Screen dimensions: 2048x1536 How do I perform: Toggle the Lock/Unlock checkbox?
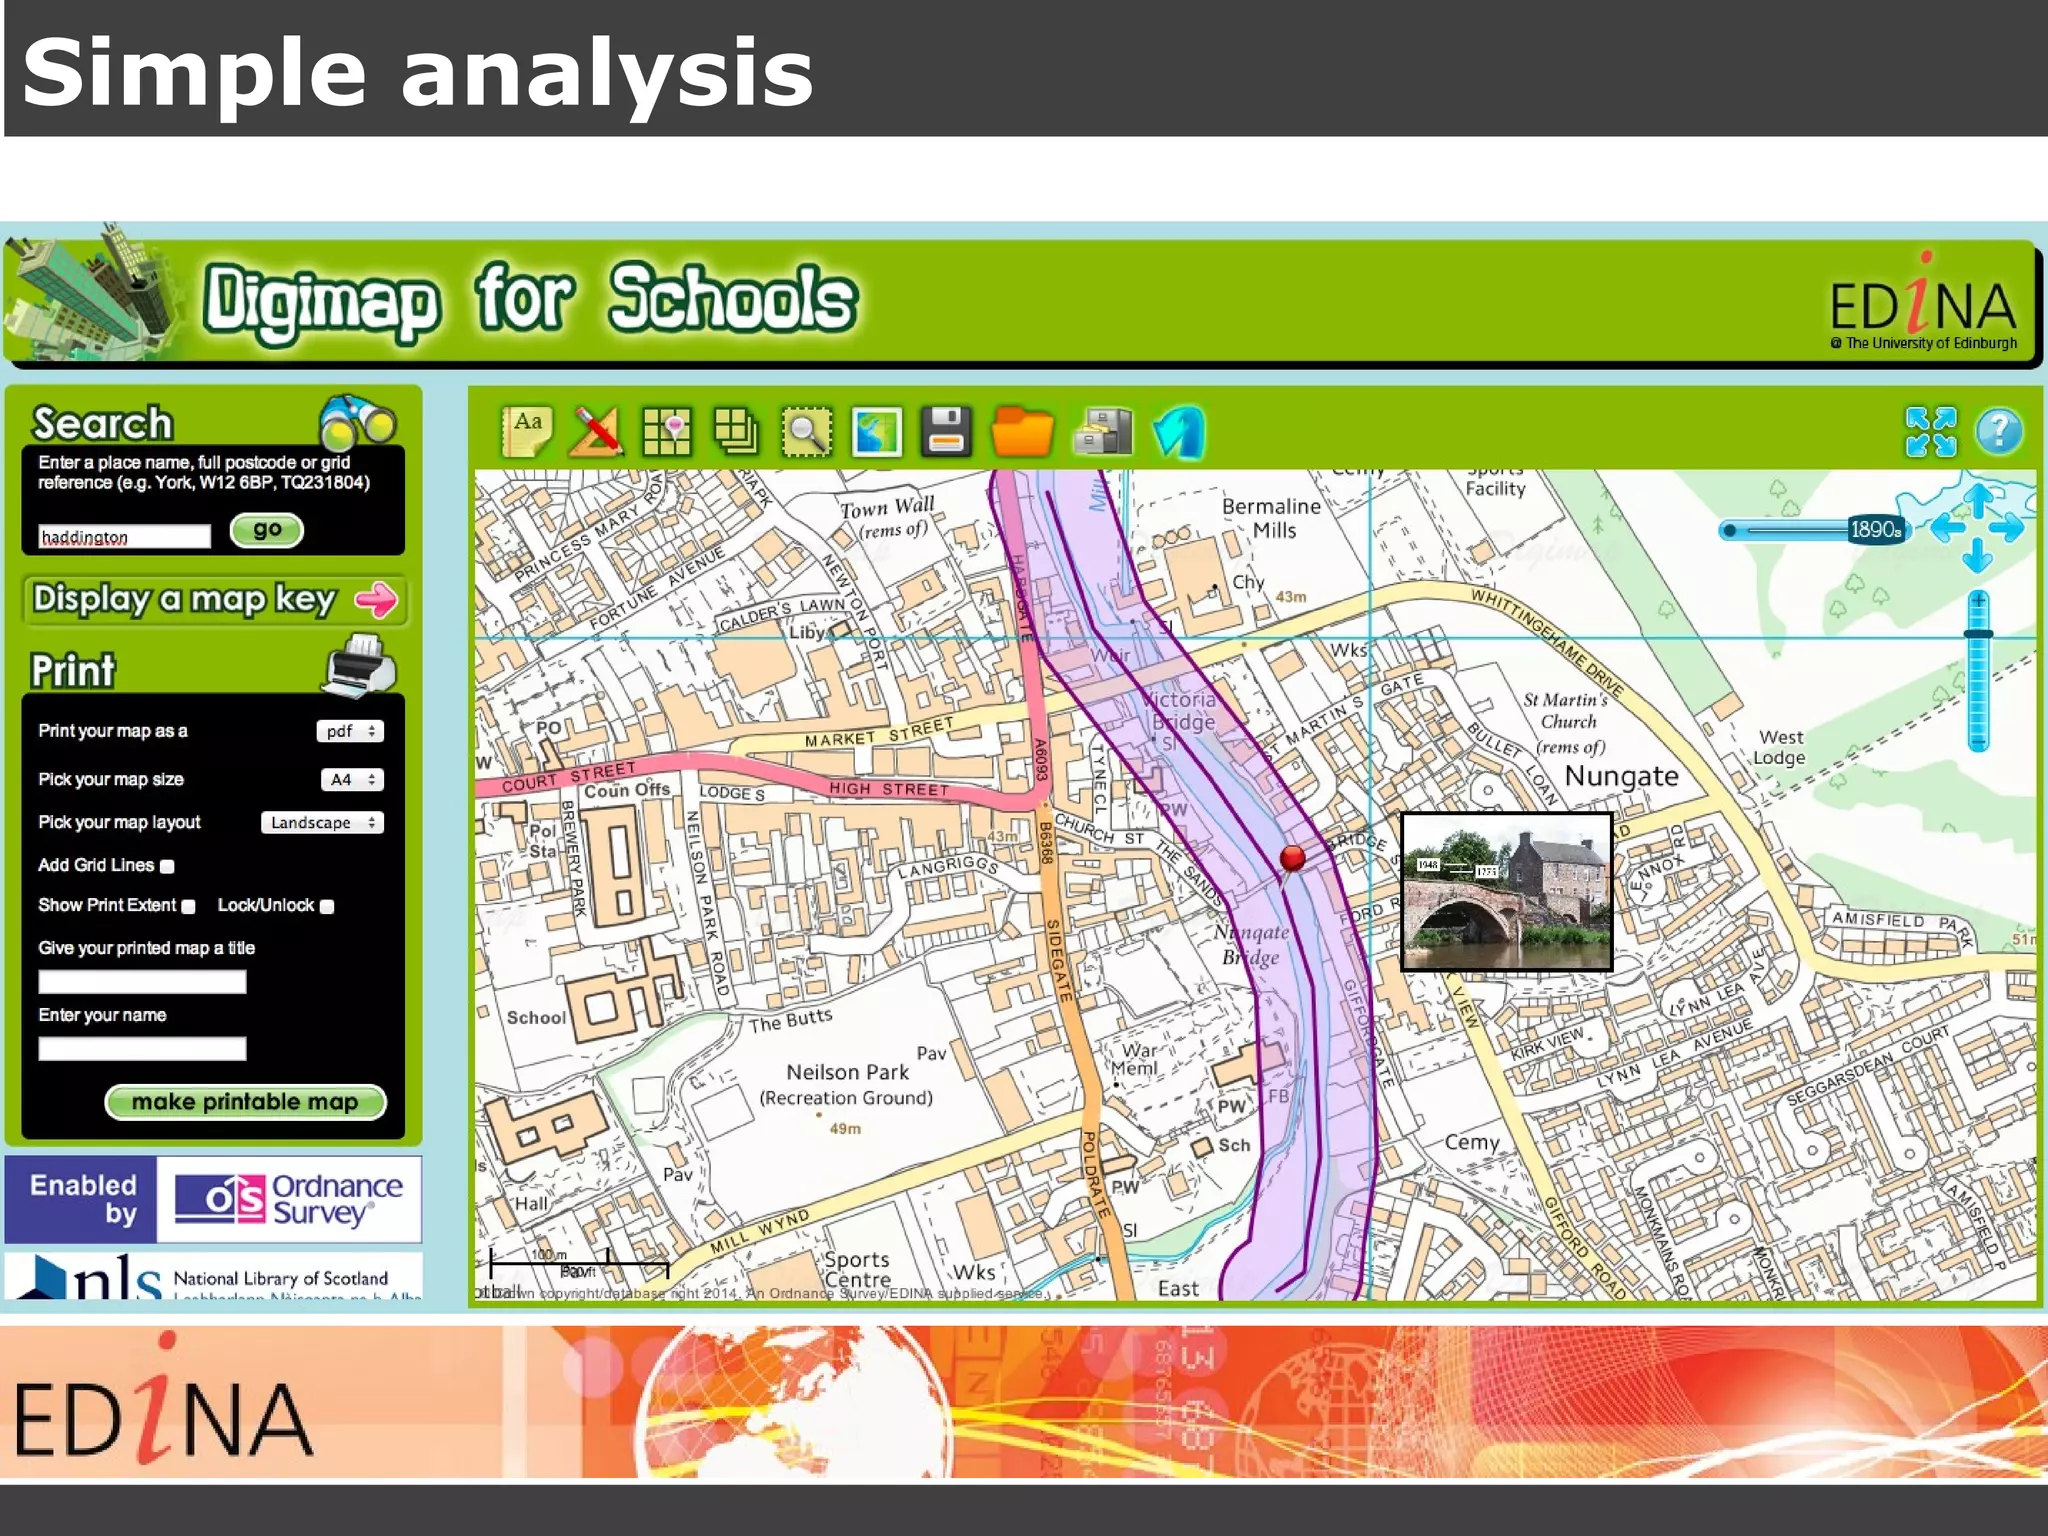327,907
